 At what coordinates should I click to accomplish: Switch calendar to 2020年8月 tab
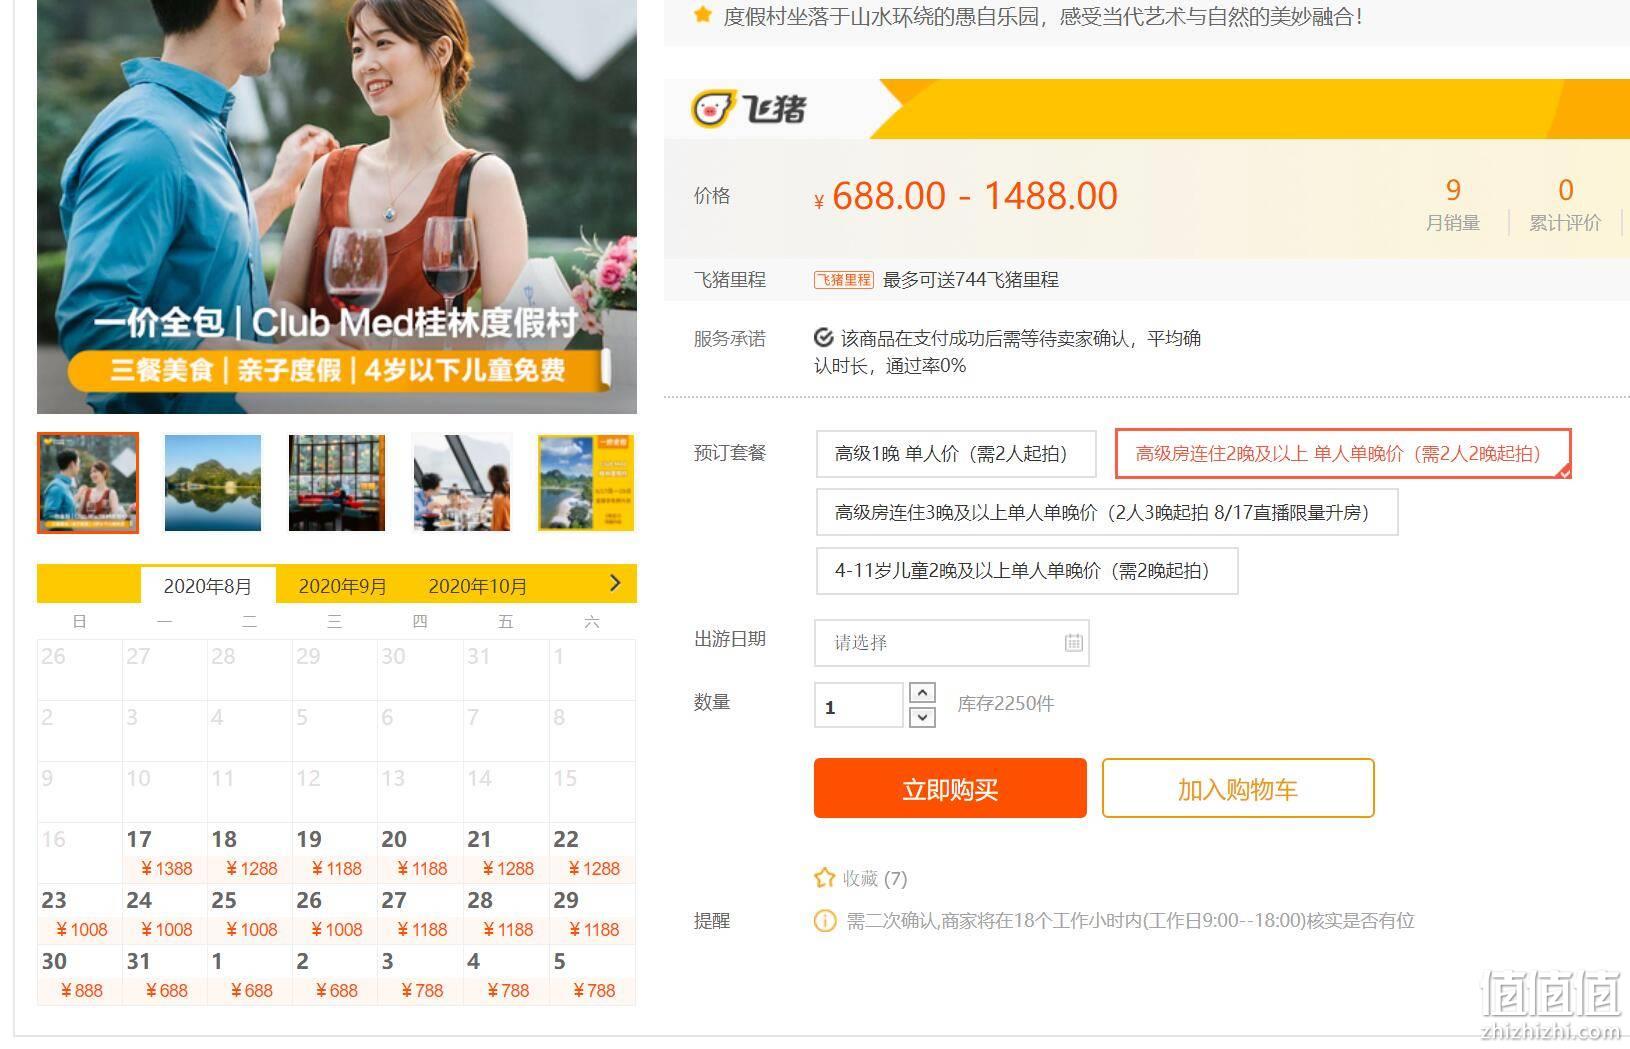pyautogui.click(x=207, y=586)
